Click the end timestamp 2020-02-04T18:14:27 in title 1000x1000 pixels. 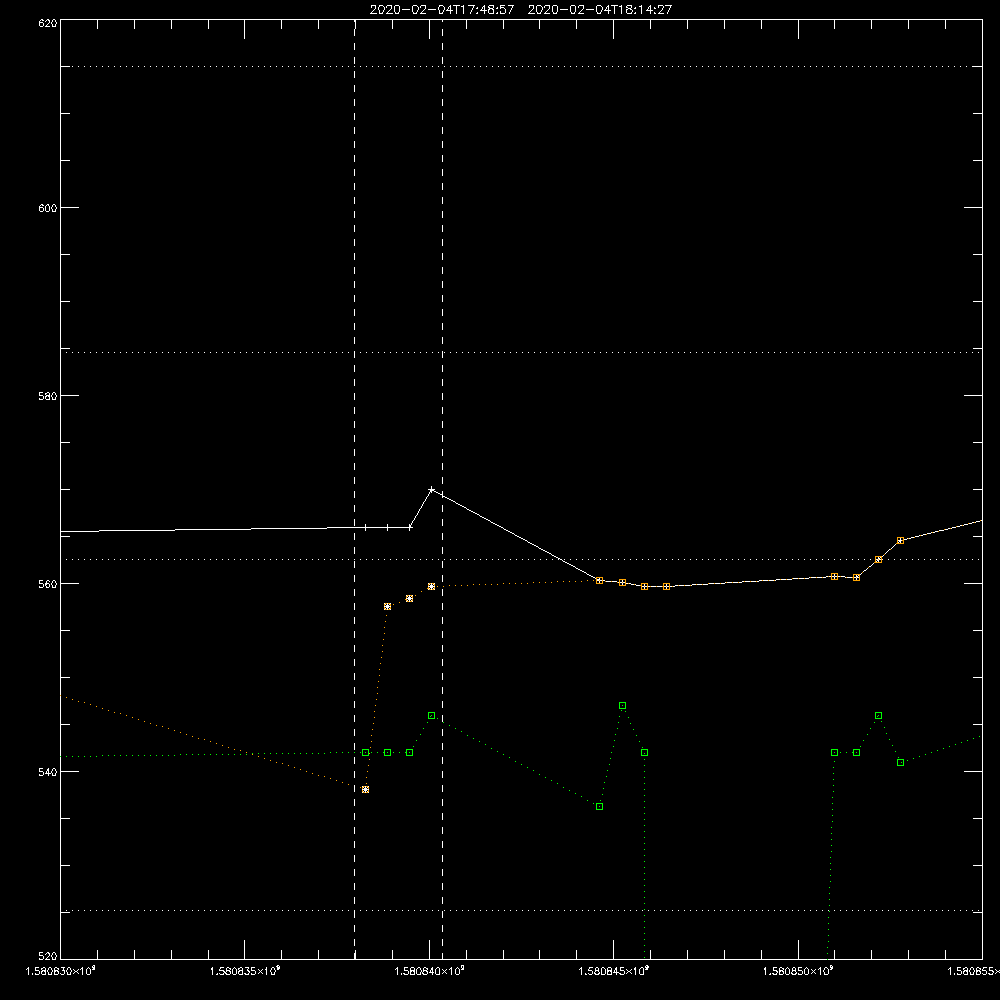[599, 10]
